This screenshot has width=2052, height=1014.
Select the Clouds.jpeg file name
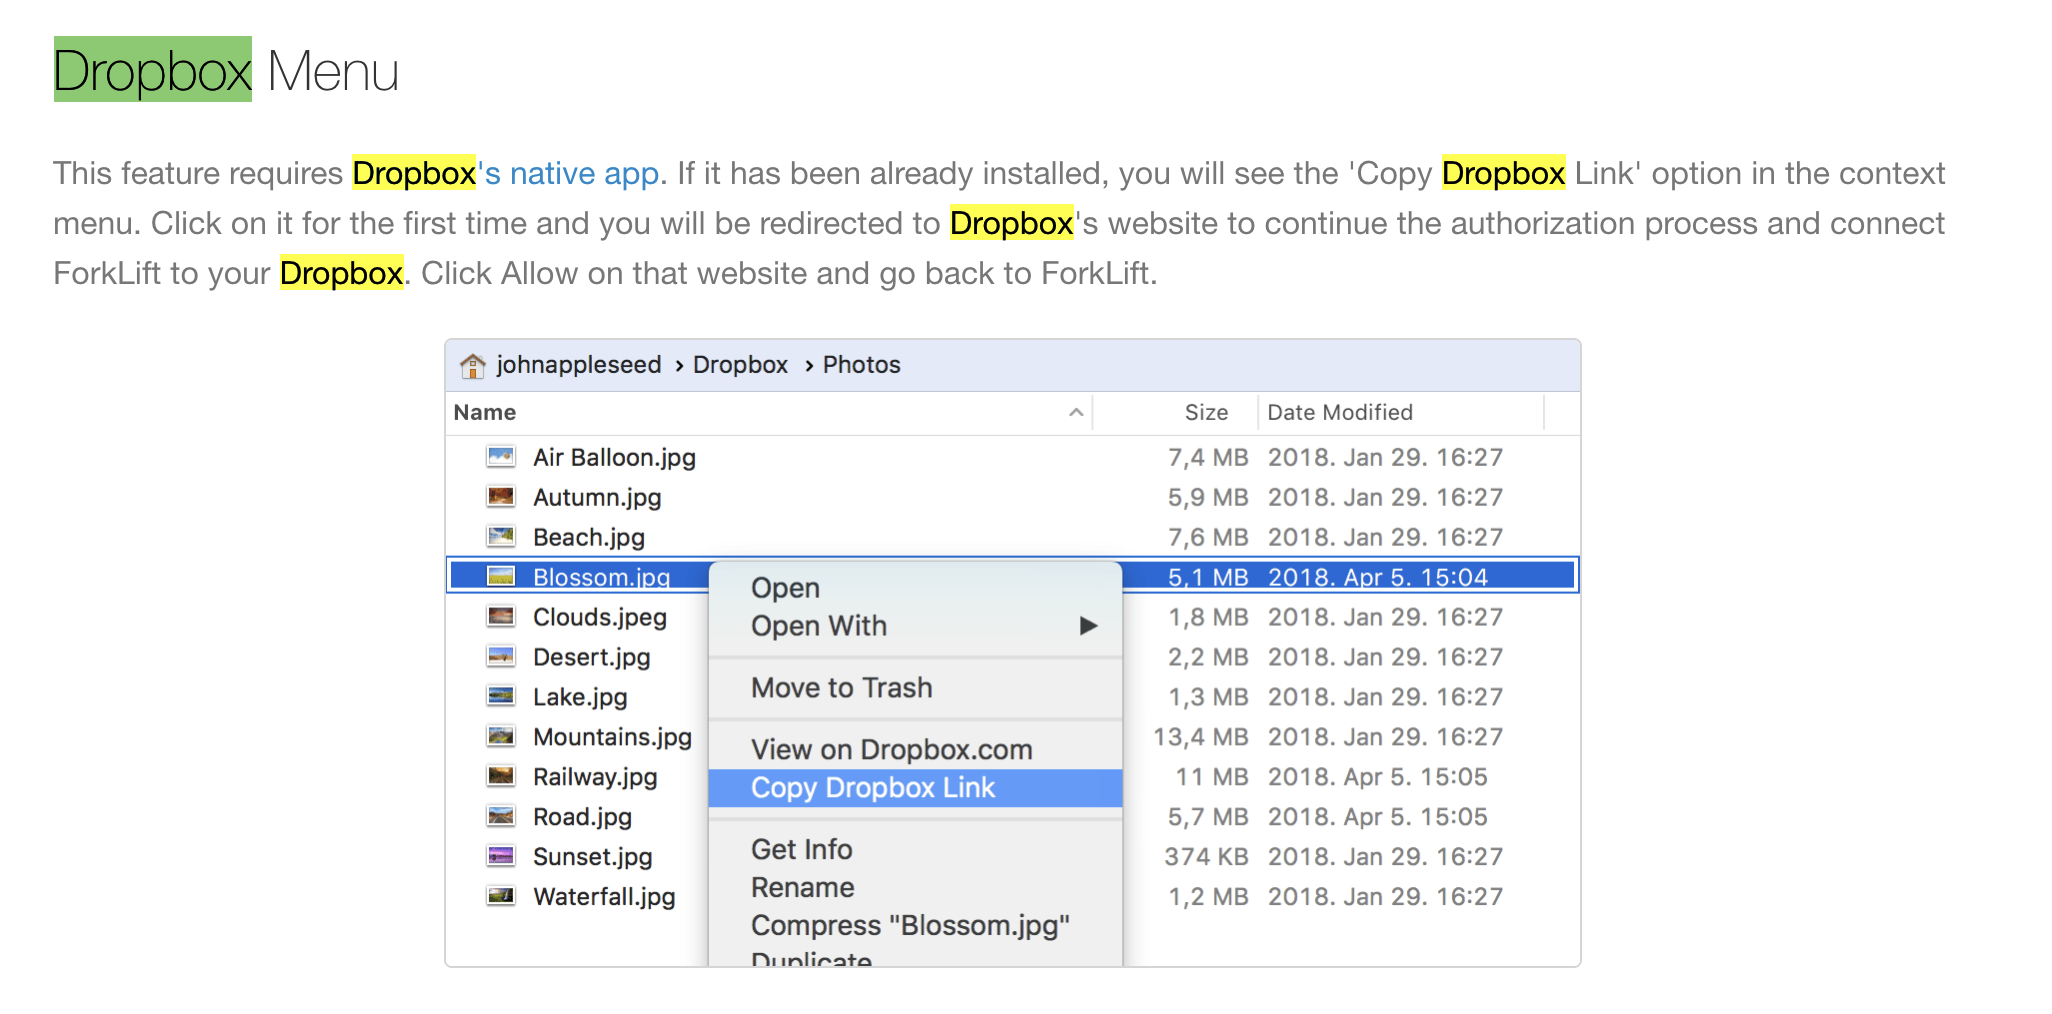point(600,618)
